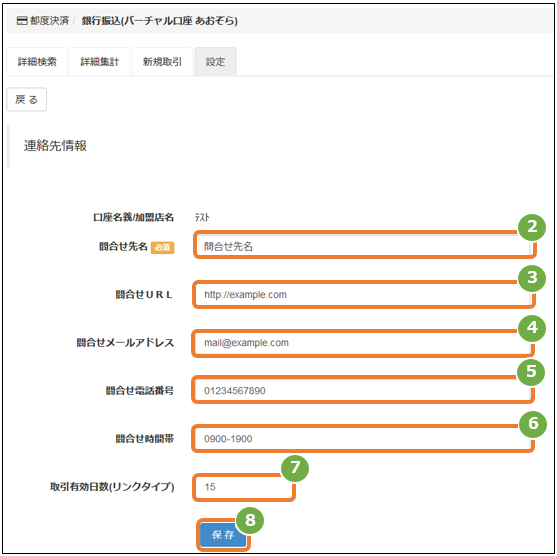This screenshot has width=557, height=556.
Task: Open the 都度決済 breadcrumb link
Action: click(x=49, y=21)
